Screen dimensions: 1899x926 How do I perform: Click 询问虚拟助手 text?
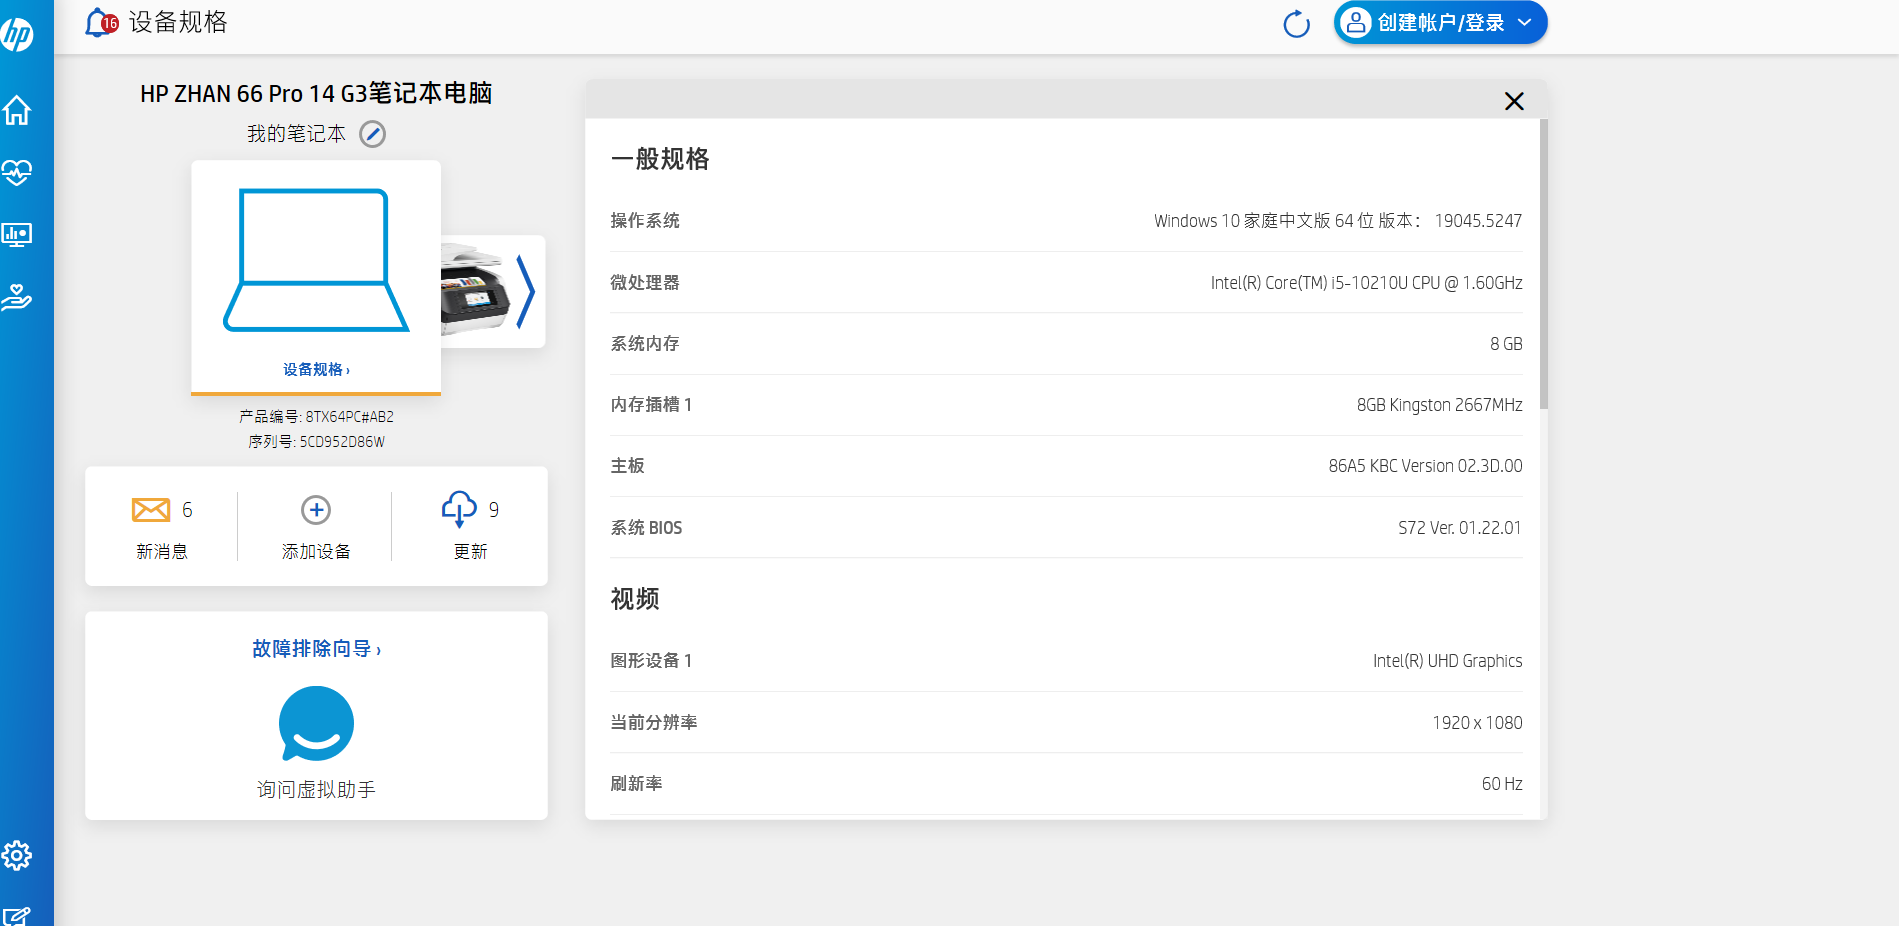pos(316,790)
